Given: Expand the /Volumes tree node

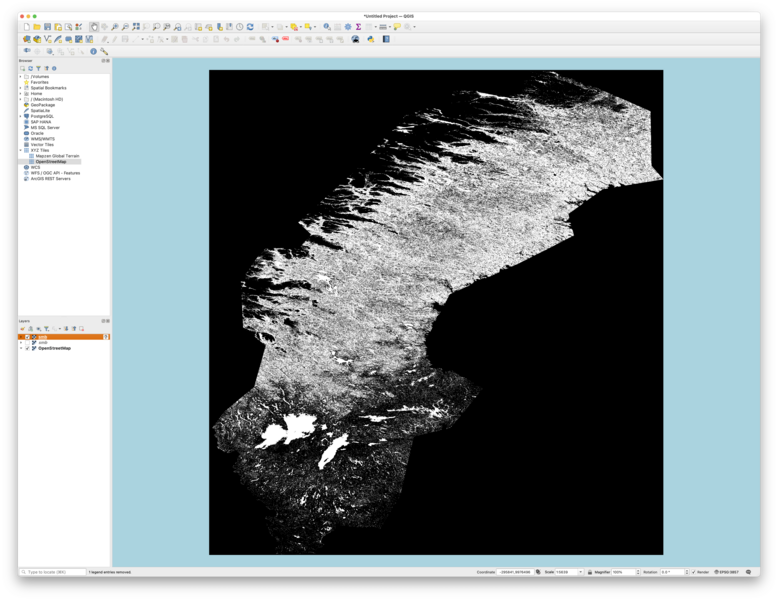Looking at the screenshot, I should coord(21,76).
